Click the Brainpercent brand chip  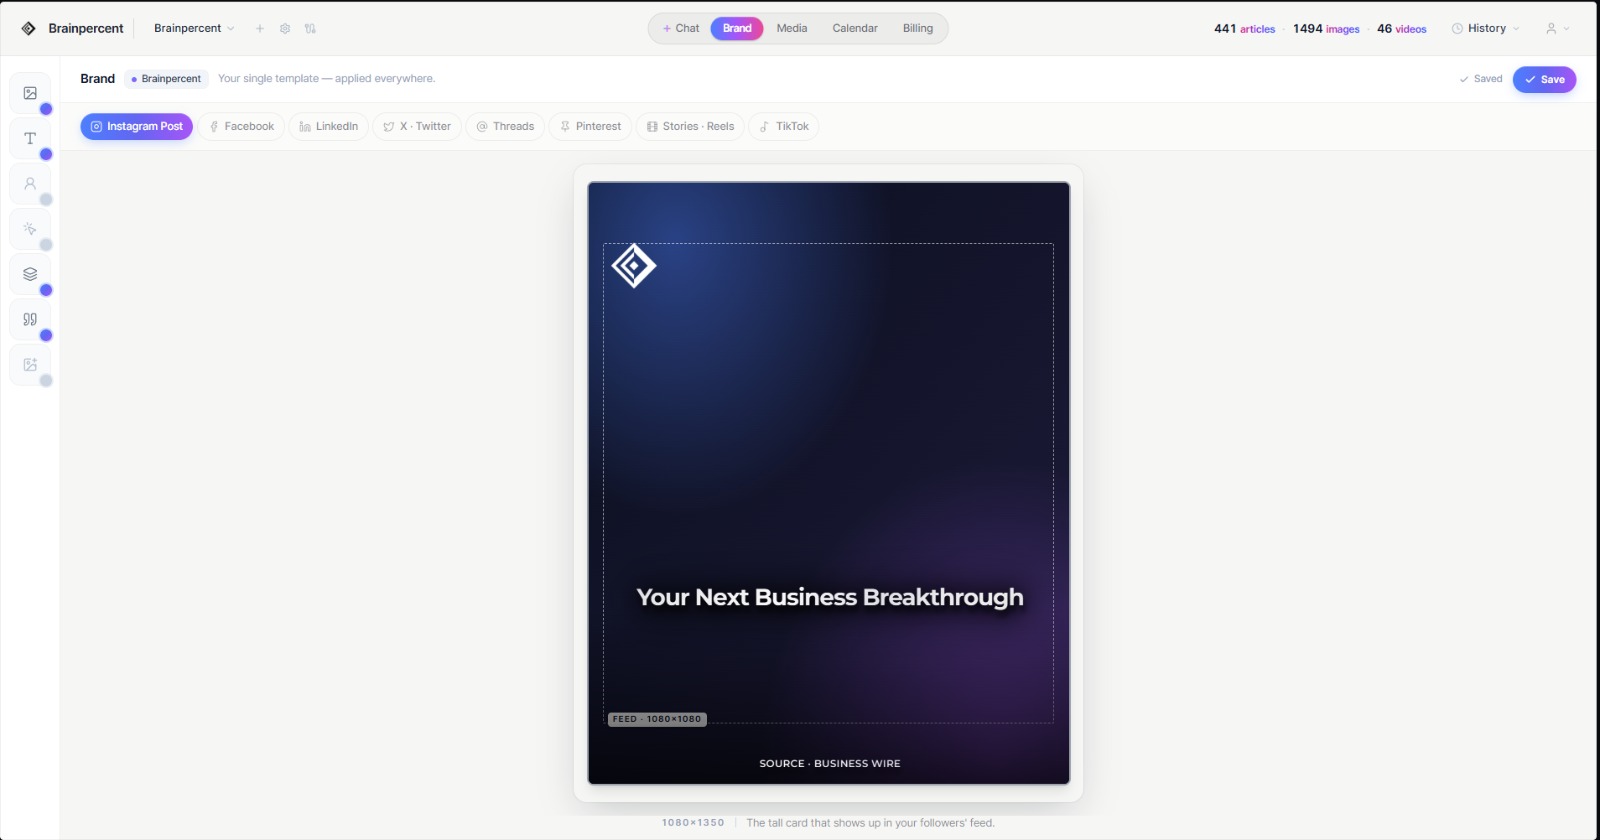(x=166, y=79)
